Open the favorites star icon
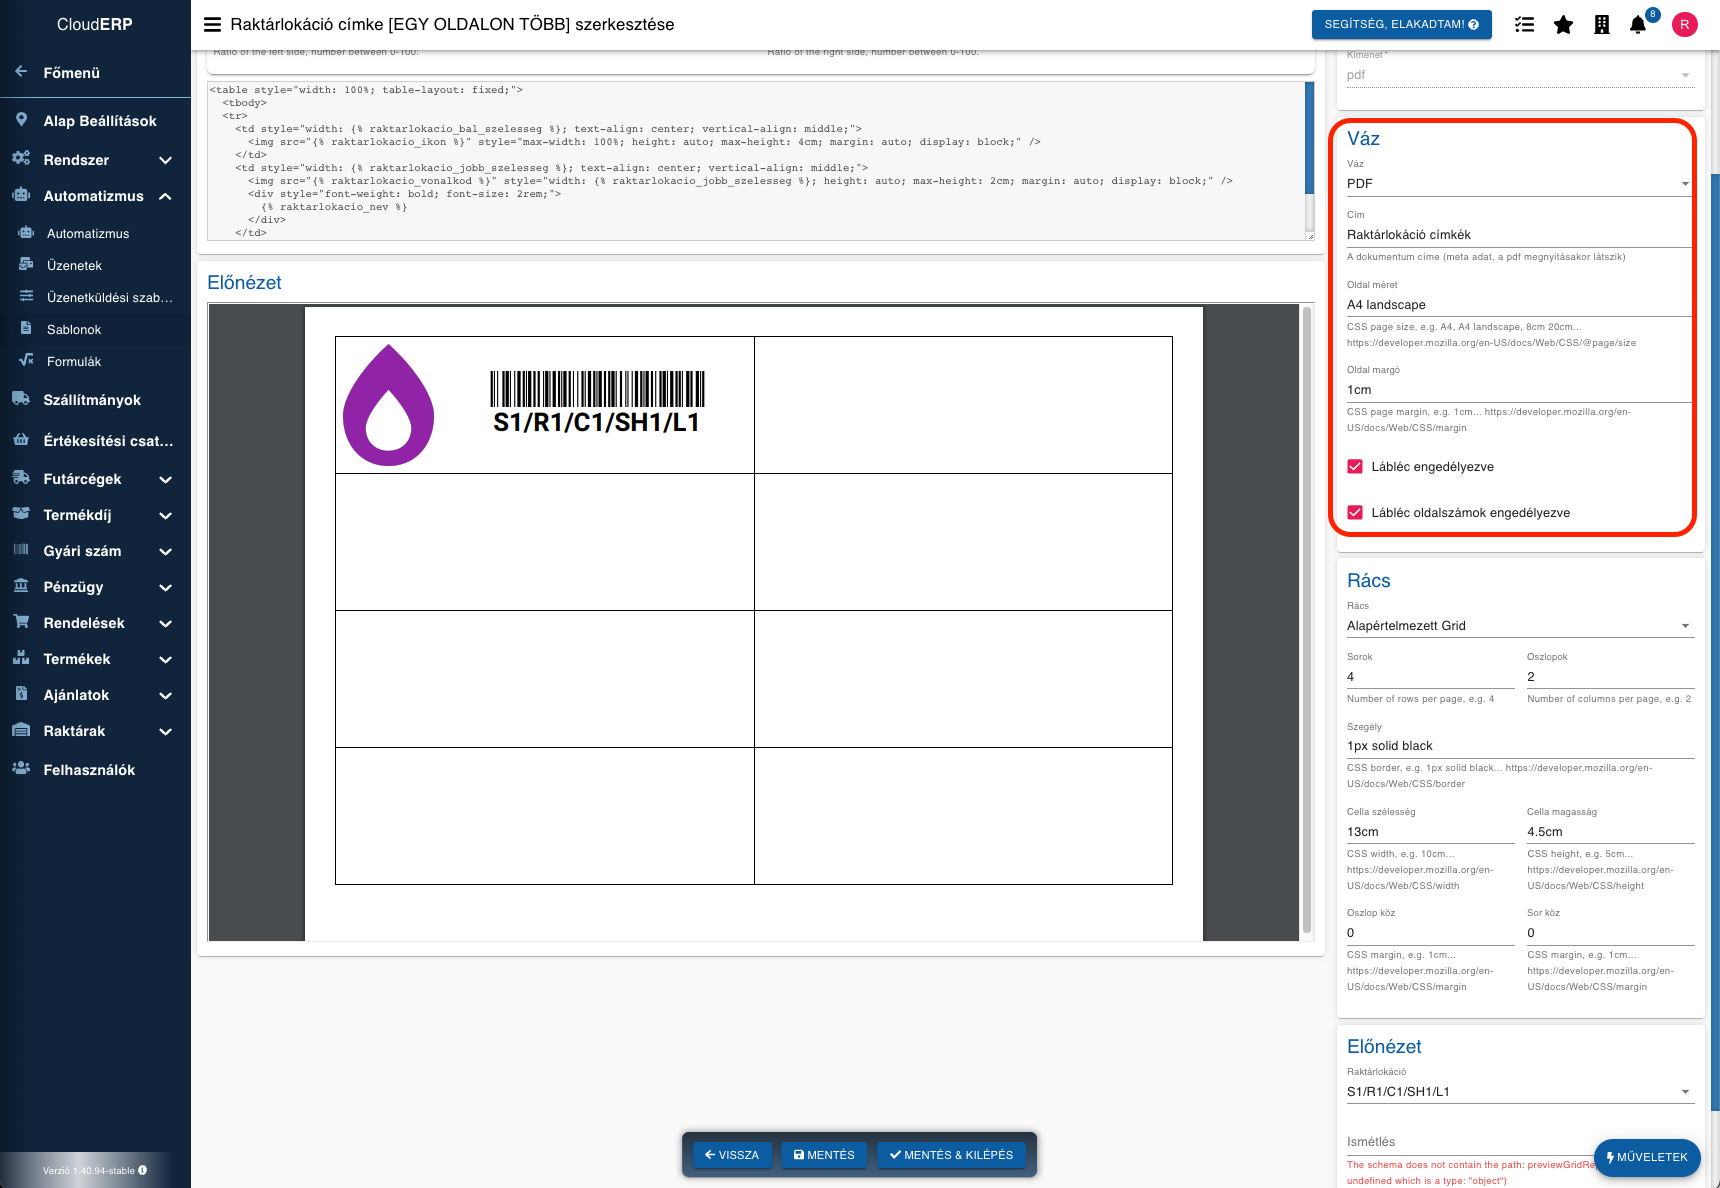The image size is (1720, 1188). pos(1563,25)
